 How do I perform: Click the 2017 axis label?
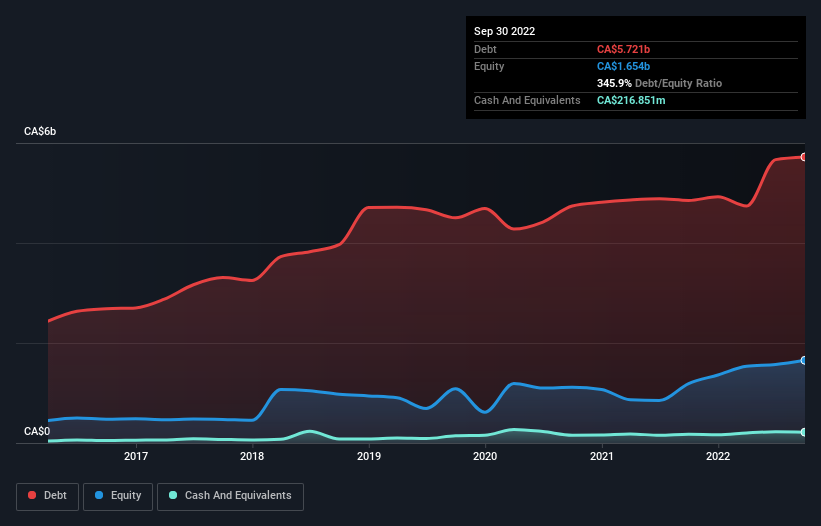pyautogui.click(x=136, y=456)
